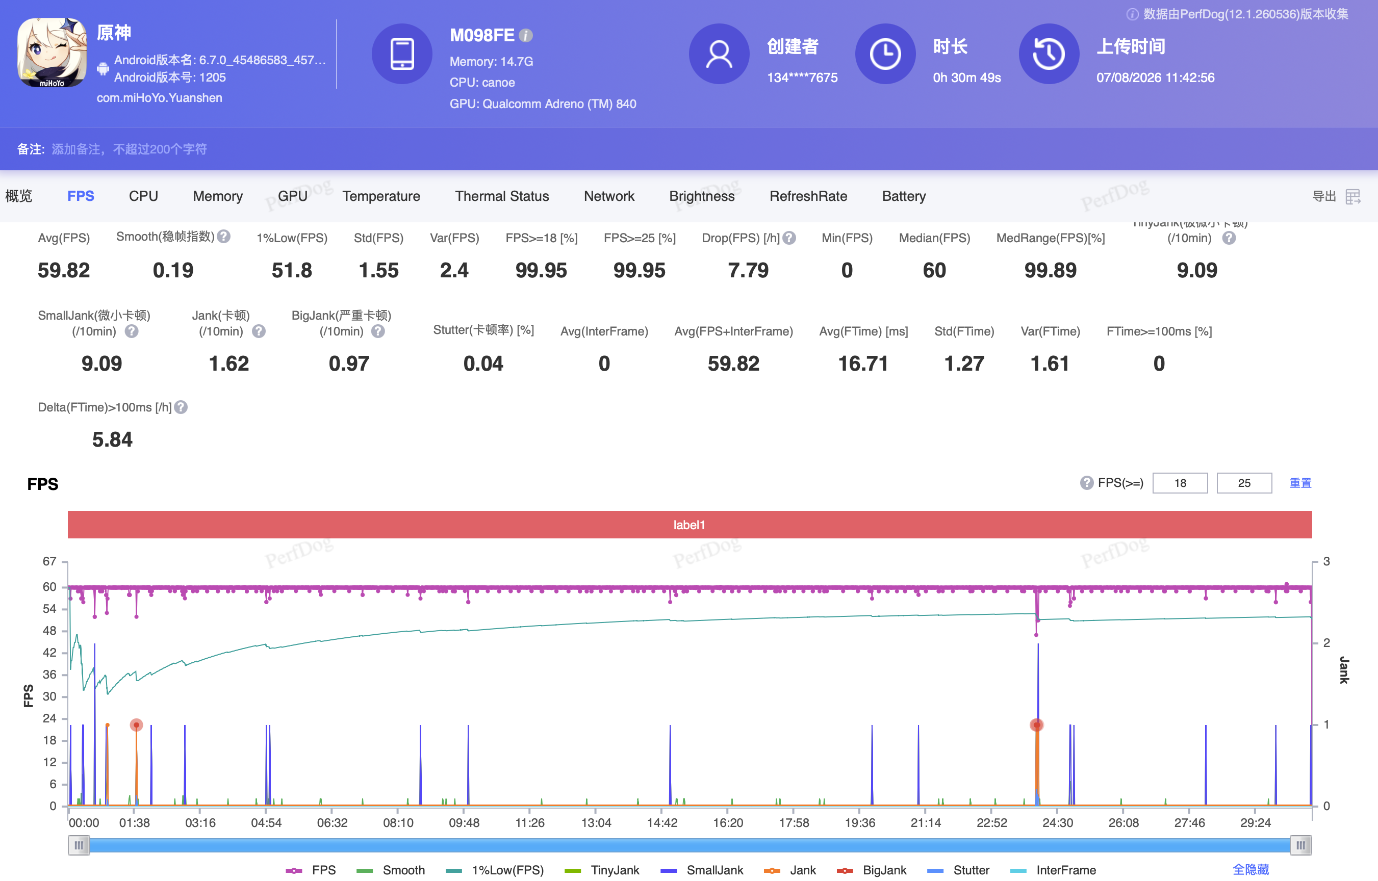The image size is (1378, 881).
Task: Grab left handle of timeline range slider
Action: coord(78,845)
